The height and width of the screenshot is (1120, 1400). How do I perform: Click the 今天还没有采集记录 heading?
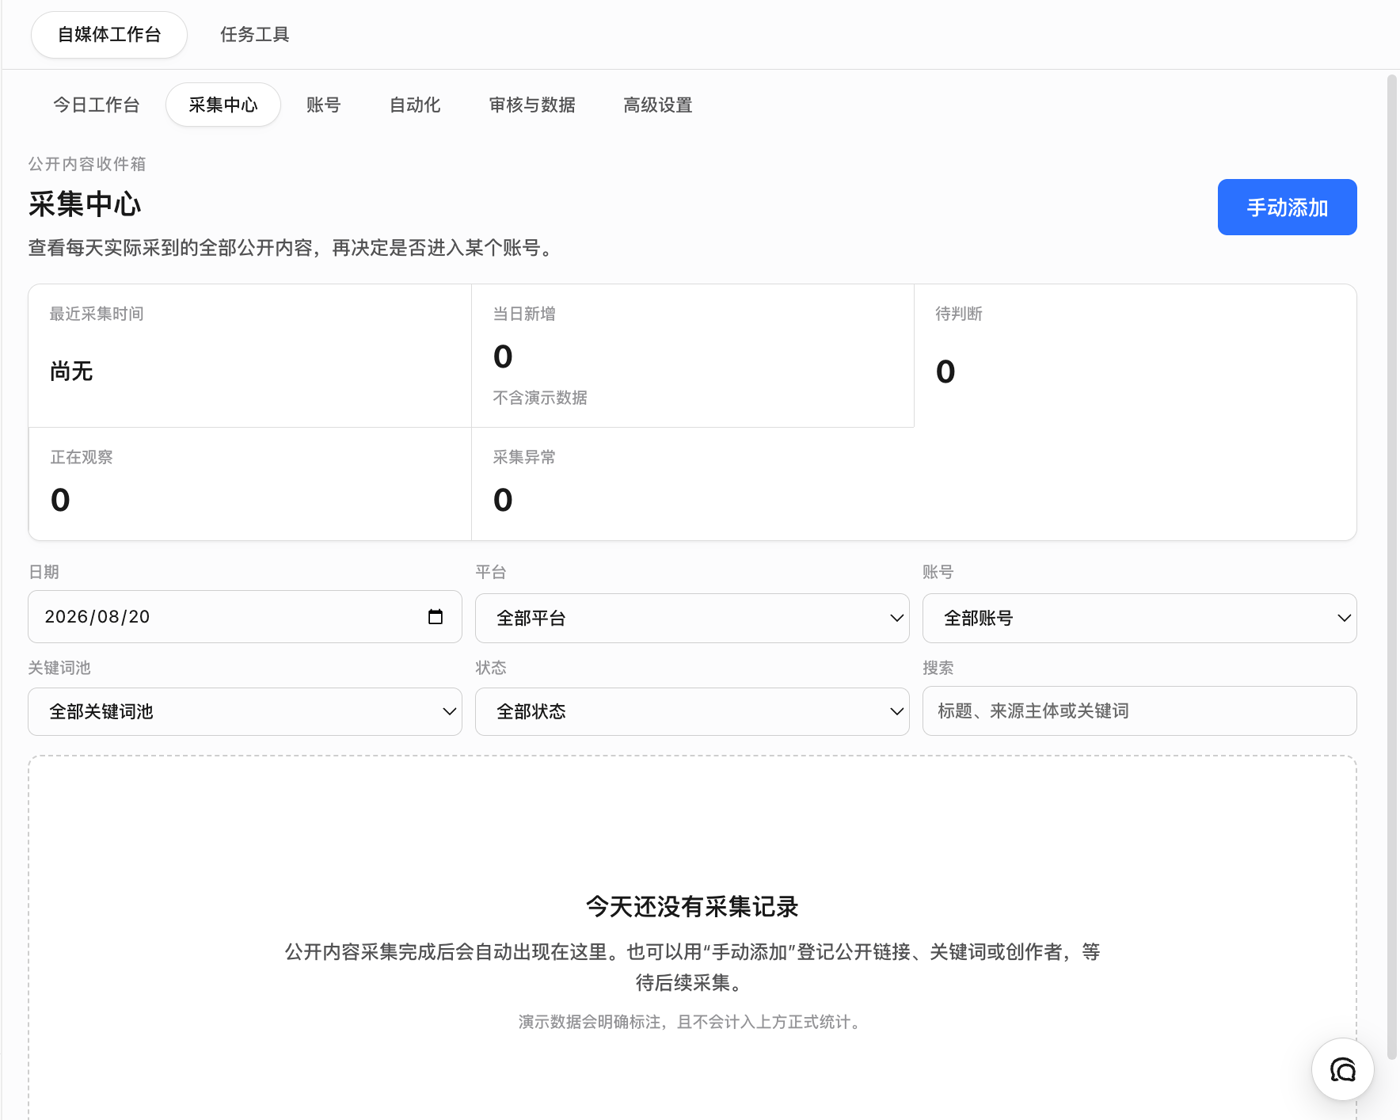[692, 907]
